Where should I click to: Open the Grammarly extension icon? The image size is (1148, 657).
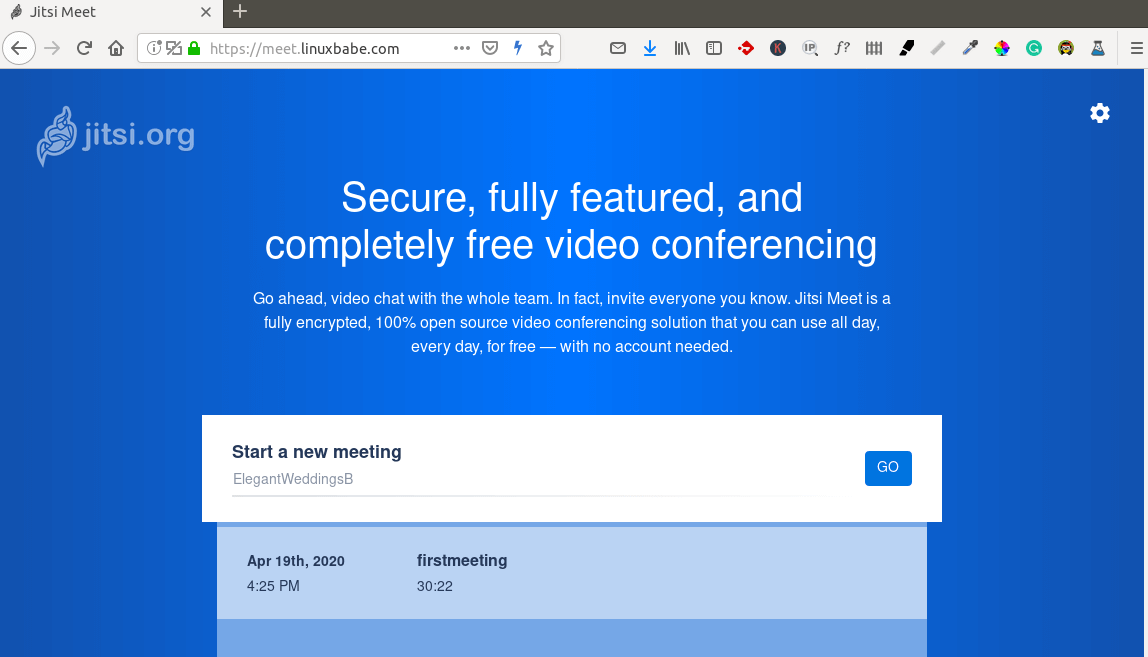(1034, 48)
